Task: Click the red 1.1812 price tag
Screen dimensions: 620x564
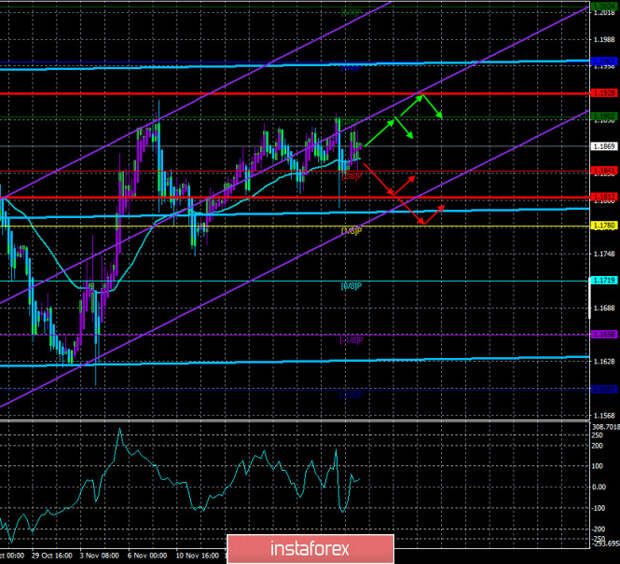Action: (x=604, y=197)
